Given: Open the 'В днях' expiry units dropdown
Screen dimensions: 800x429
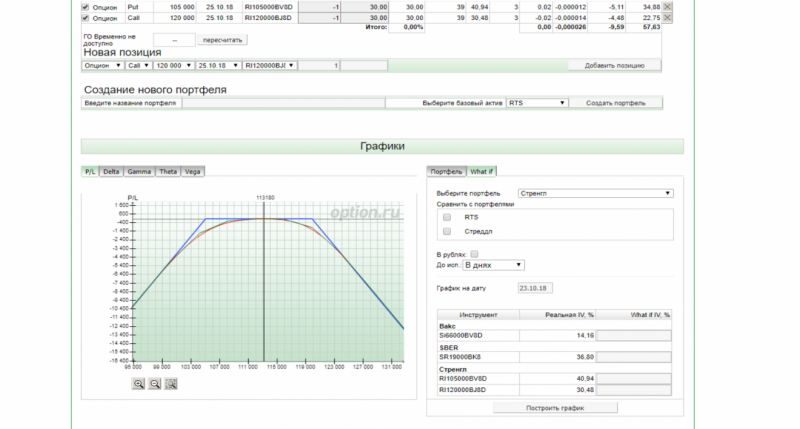Looking at the screenshot, I should pyautogui.click(x=493, y=265).
